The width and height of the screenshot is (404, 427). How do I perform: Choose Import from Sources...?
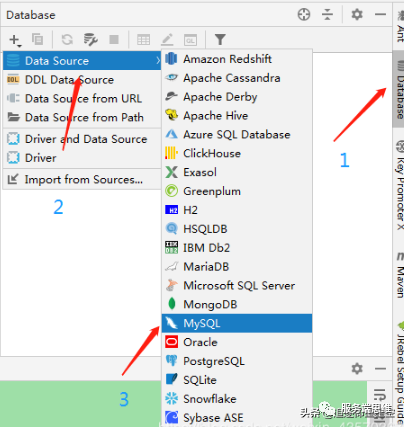[82, 179]
